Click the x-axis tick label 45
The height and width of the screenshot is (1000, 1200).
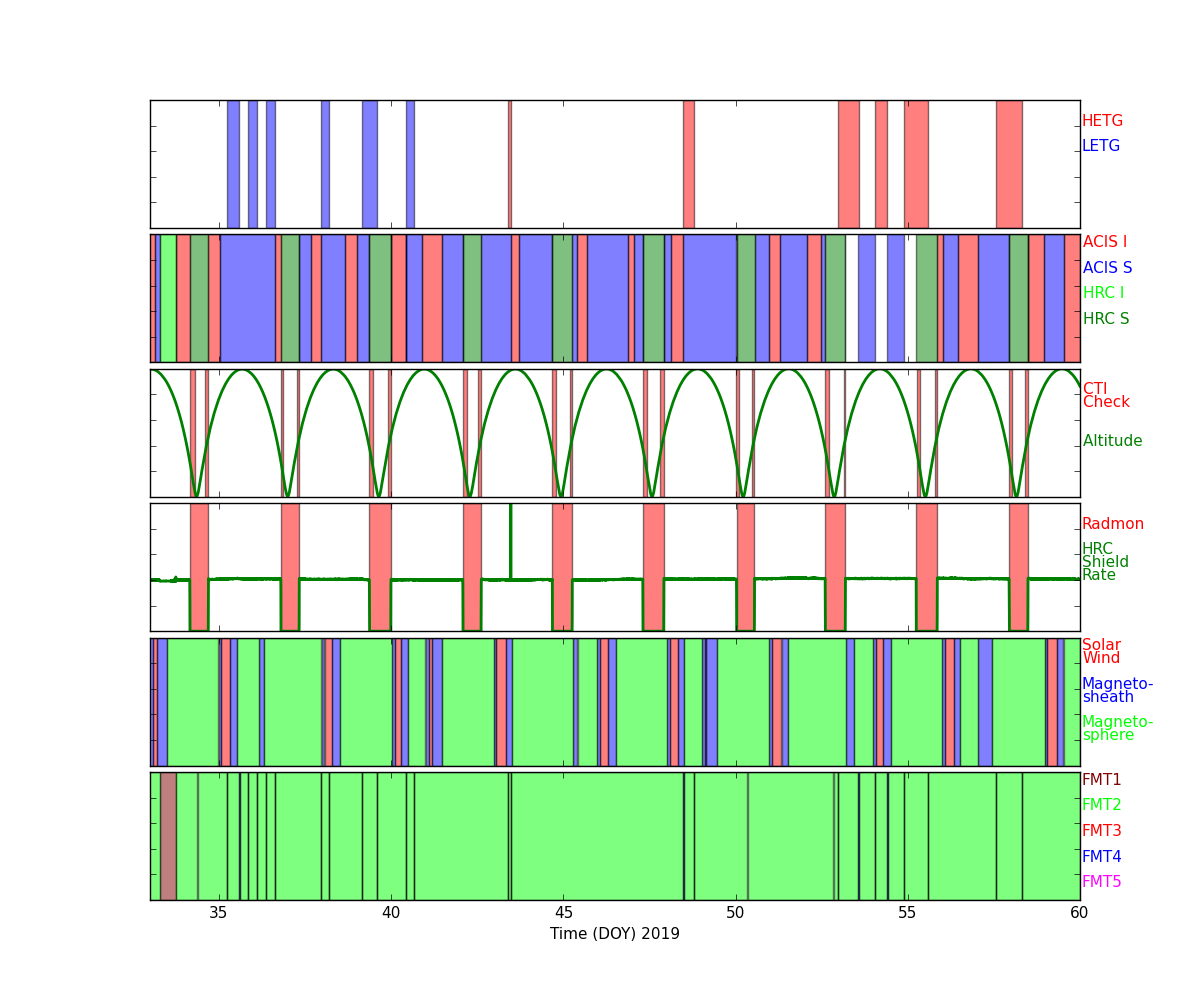[x=563, y=912]
